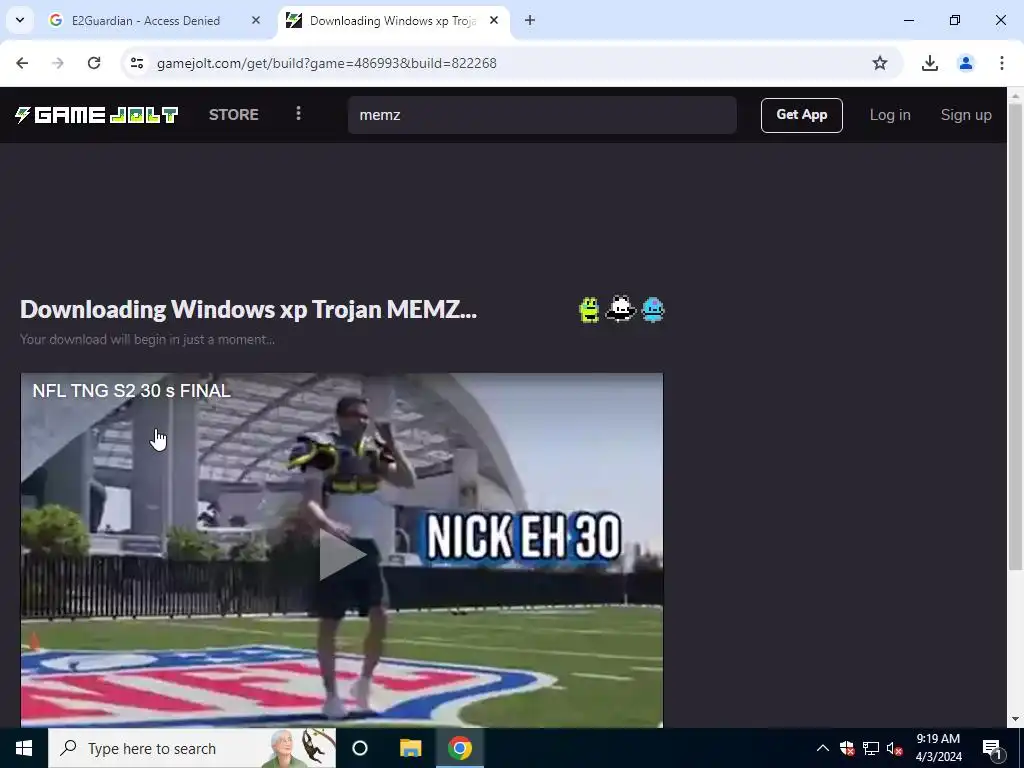The width and height of the screenshot is (1024, 768).
Task: Click the Game Jolt logo
Action: click(97, 115)
